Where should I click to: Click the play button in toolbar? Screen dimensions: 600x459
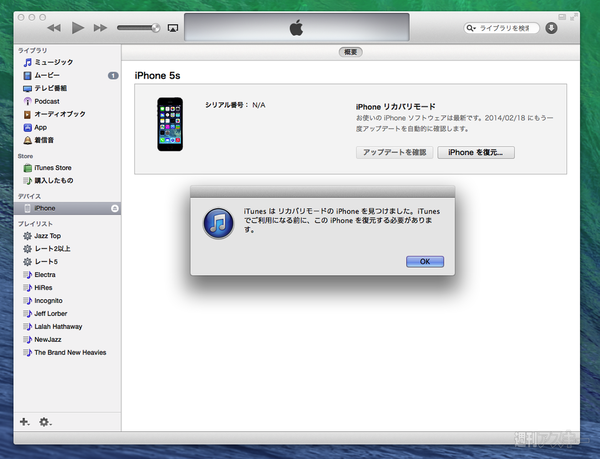pos(78,28)
